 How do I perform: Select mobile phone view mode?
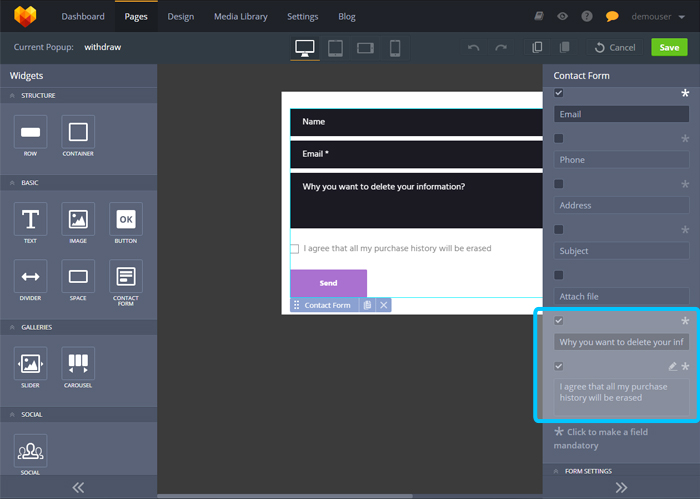pos(395,48)
